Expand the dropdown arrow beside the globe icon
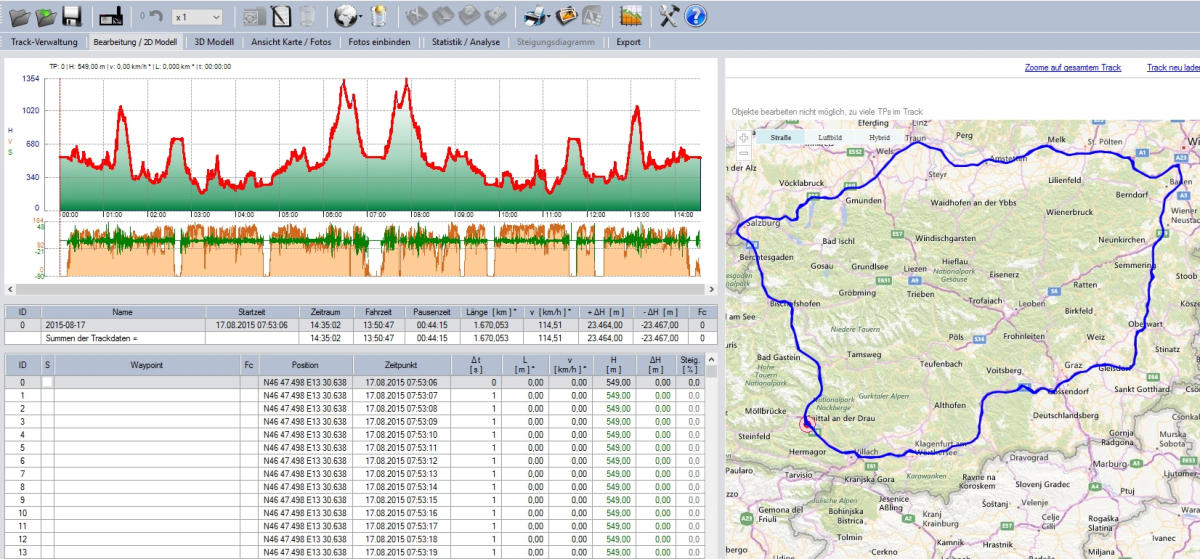The height and width of the screenshot is (559, 1200). [361, 17]
